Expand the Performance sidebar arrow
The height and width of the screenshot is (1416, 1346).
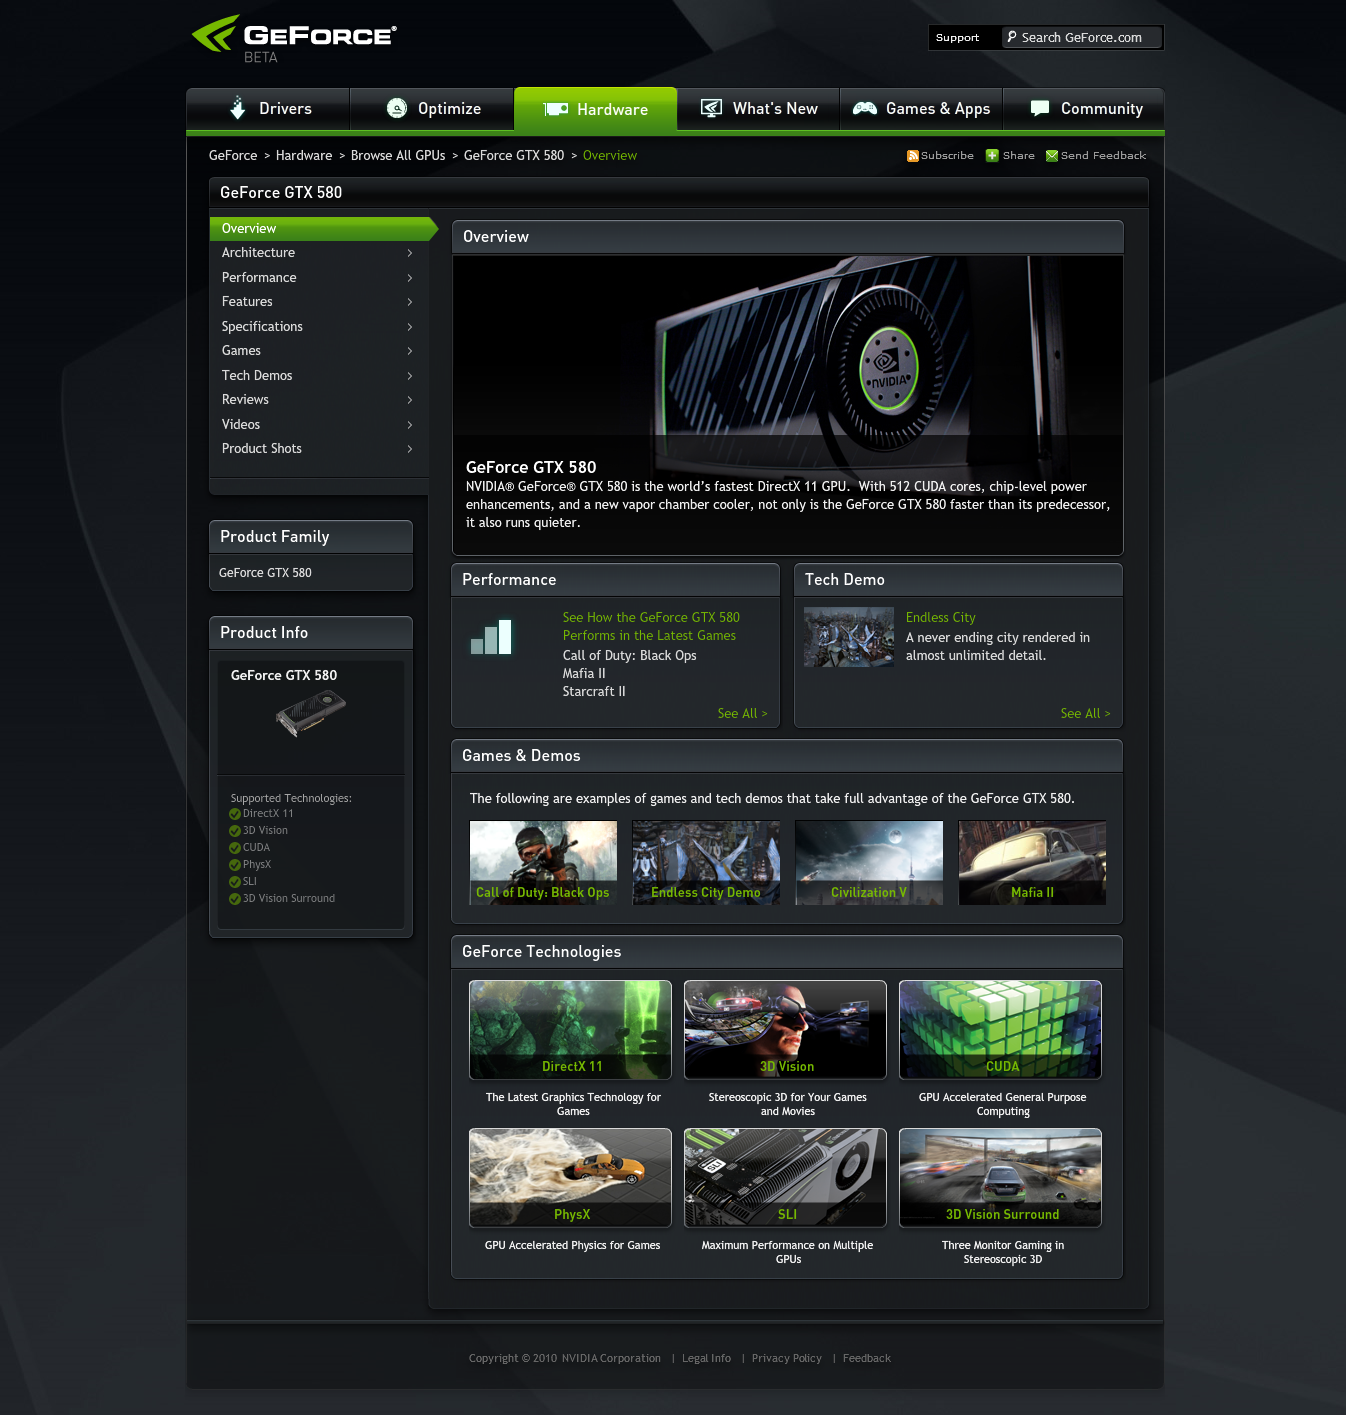[410, 278]
